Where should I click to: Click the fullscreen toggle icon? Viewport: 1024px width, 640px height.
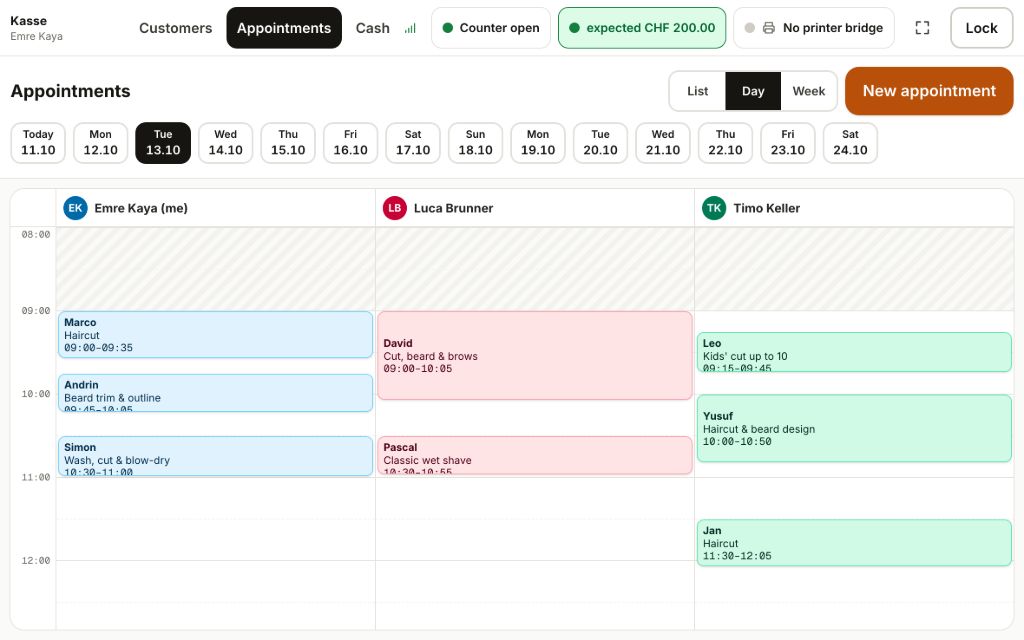922,28
